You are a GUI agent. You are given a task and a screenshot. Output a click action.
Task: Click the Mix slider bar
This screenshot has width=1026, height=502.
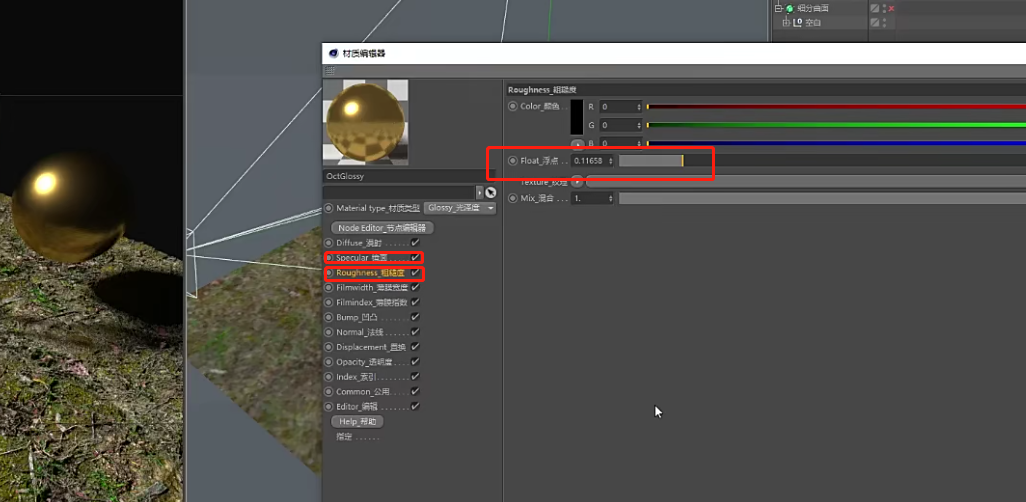pos(823,198)
